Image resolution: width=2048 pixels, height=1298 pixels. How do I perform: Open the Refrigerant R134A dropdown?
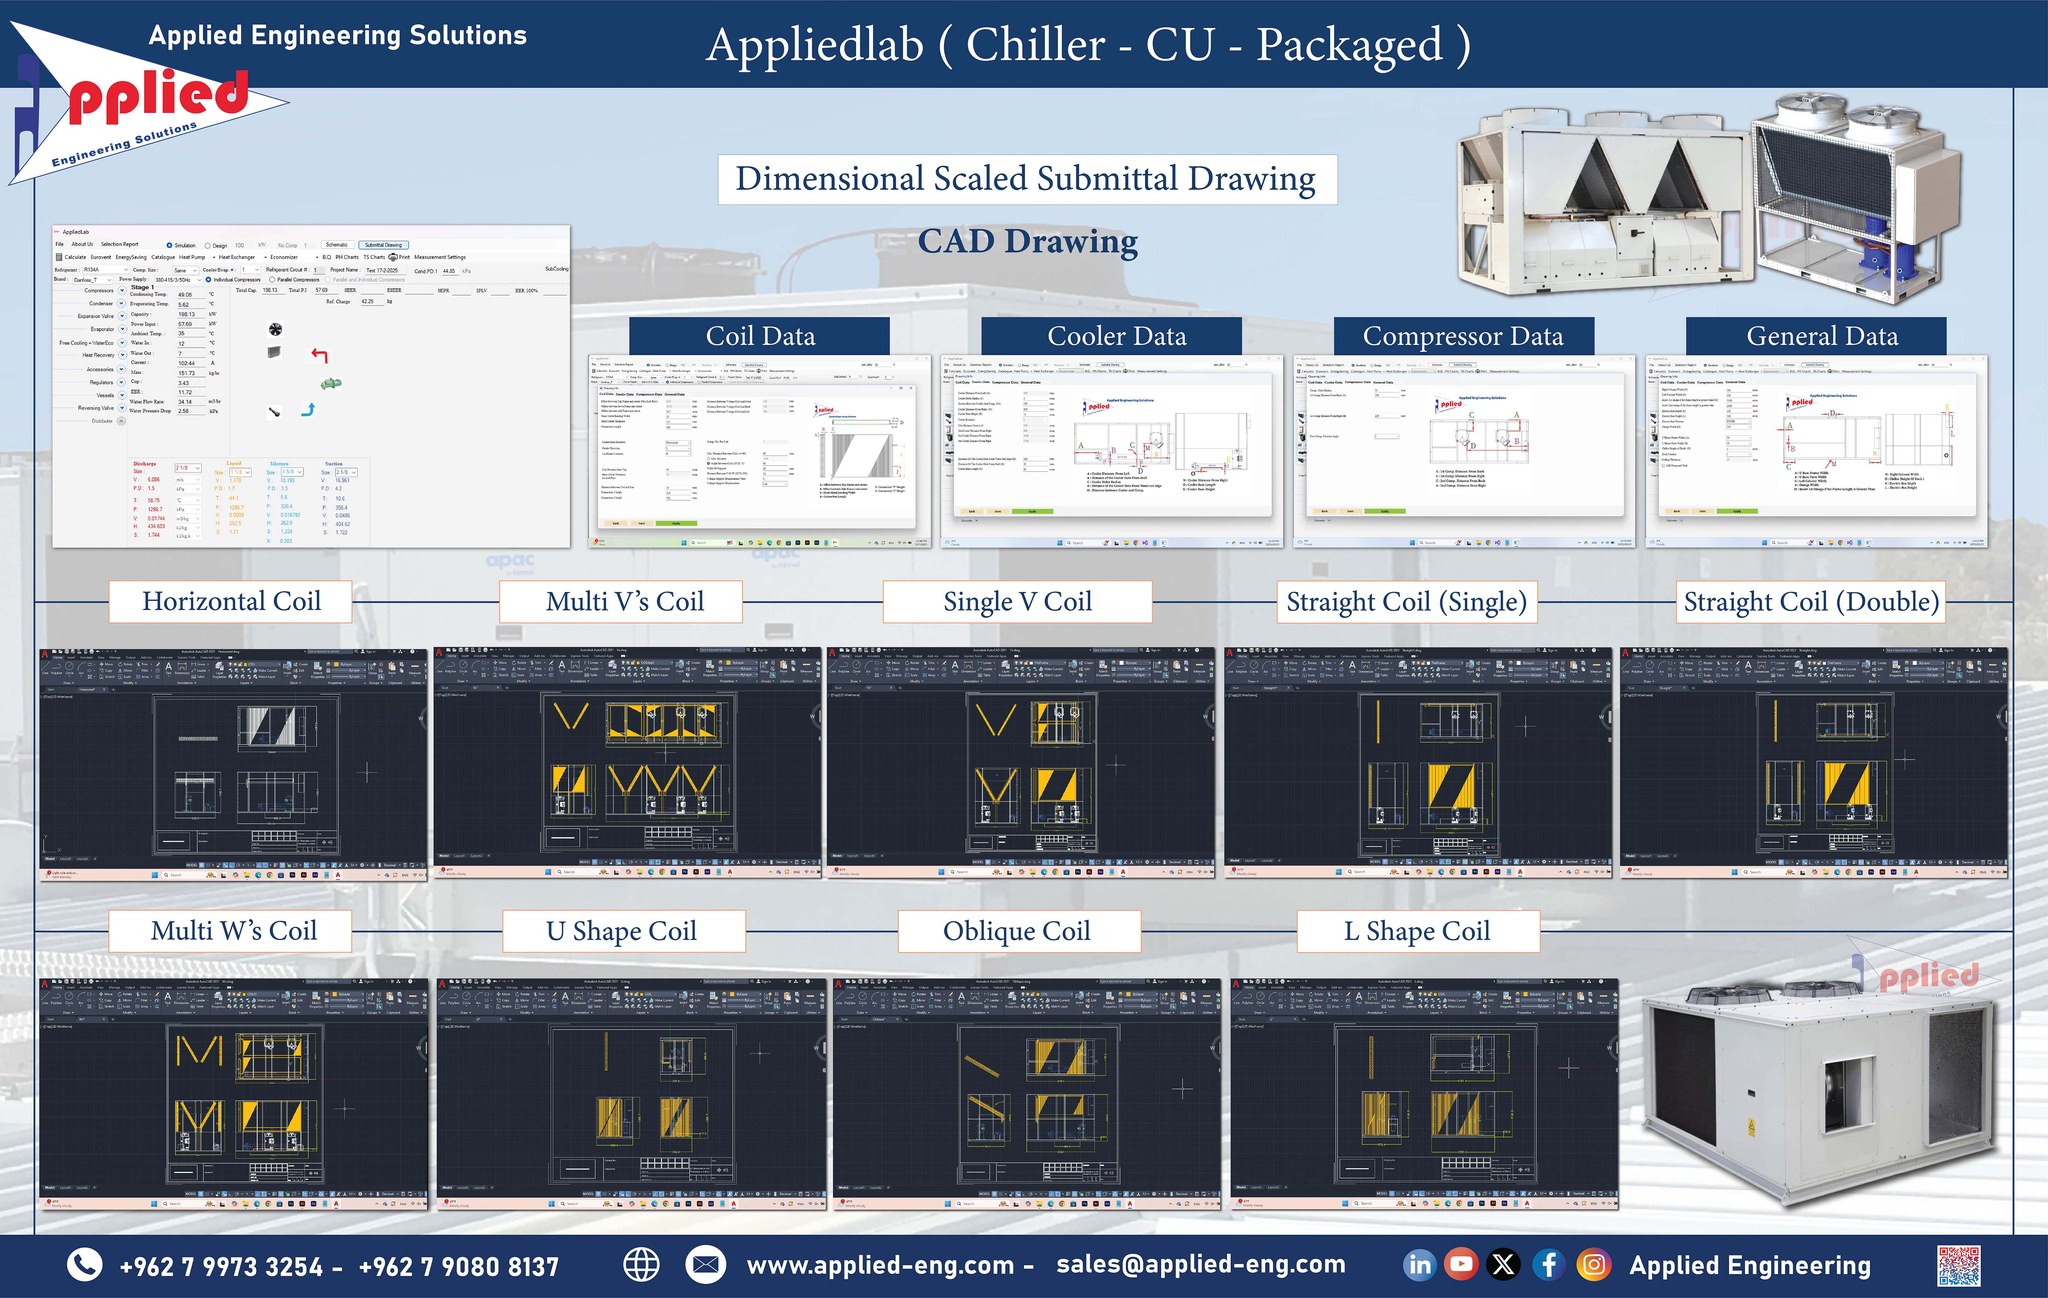pyautogui.click(x=105, y=270)
